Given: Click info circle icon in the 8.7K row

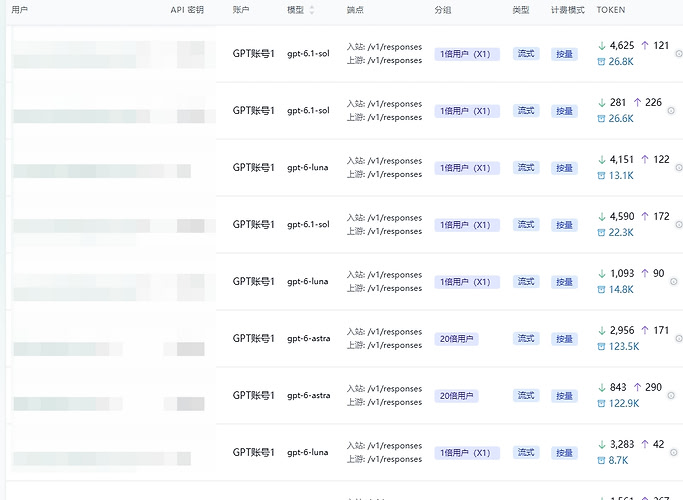Looking at the screenshot, I should pos(673,453).
